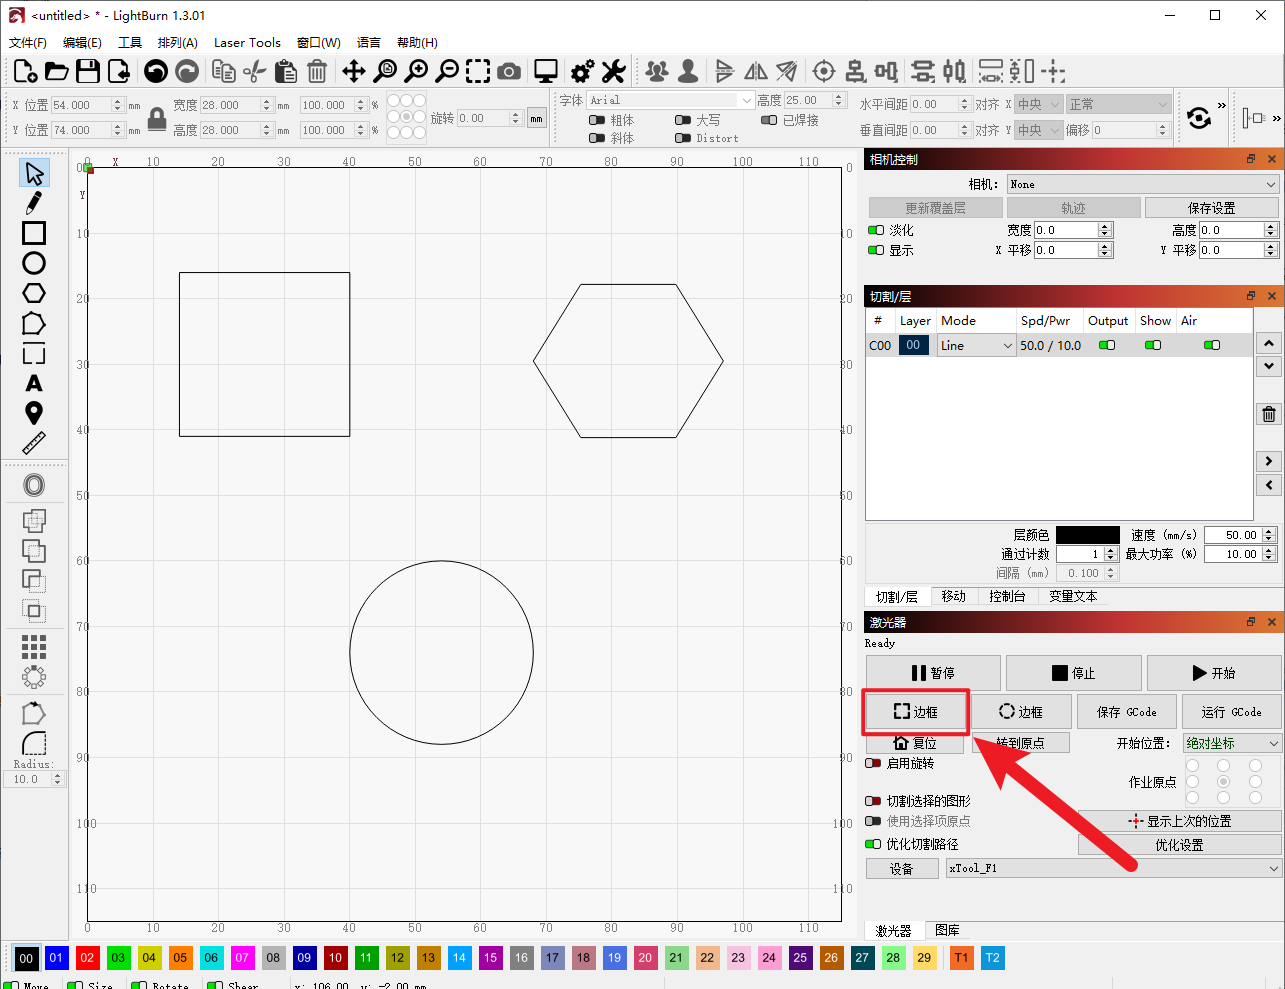The image size is (1285, 989).
Task: Click the 保存 GCode button
Action: (1126, 712)
